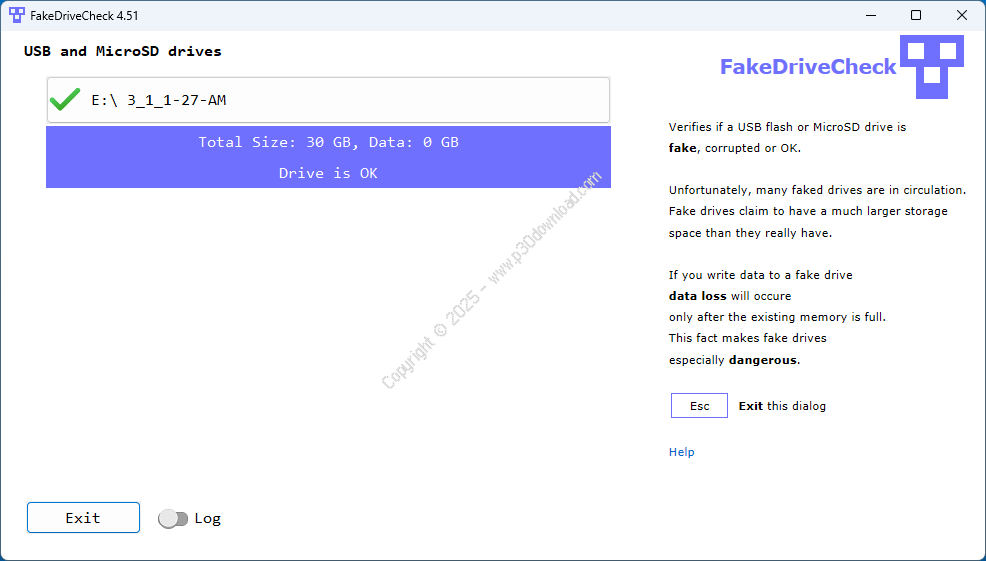Click the bold 'dangerous' word
Screen dimensions: 986x561
(x=764, y=360)
